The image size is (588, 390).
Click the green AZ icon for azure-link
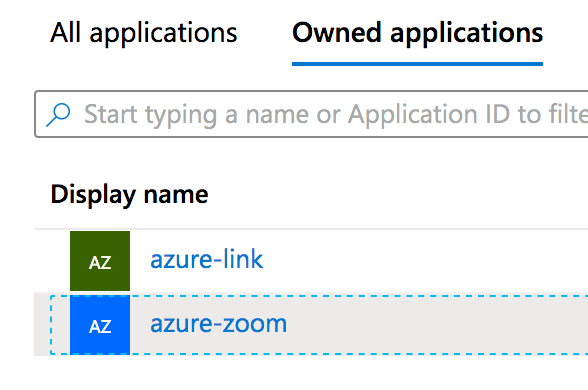pos(100,261)
